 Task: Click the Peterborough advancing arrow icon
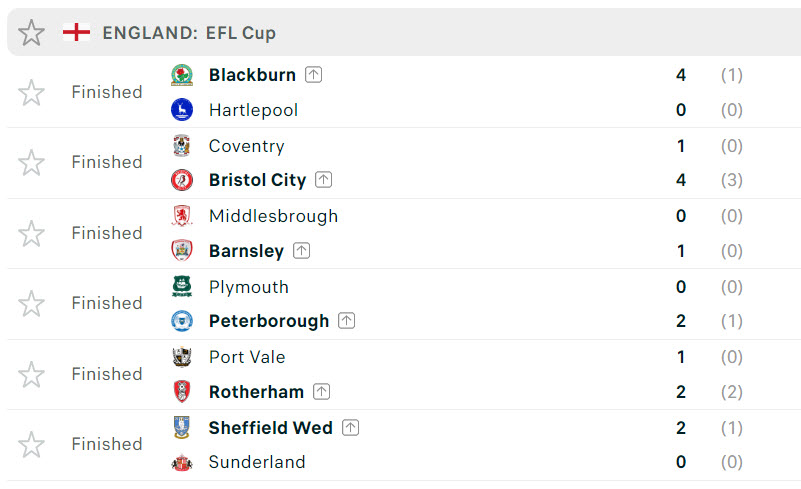(x=346, y=321)
